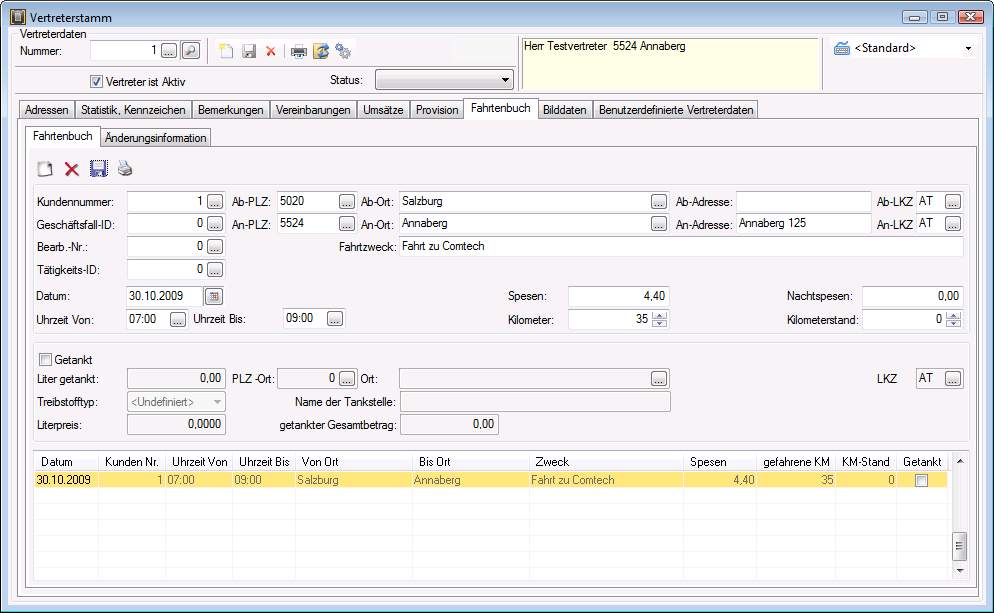Switch to Statistik, Kennzeichen tab

pos(133,110)
